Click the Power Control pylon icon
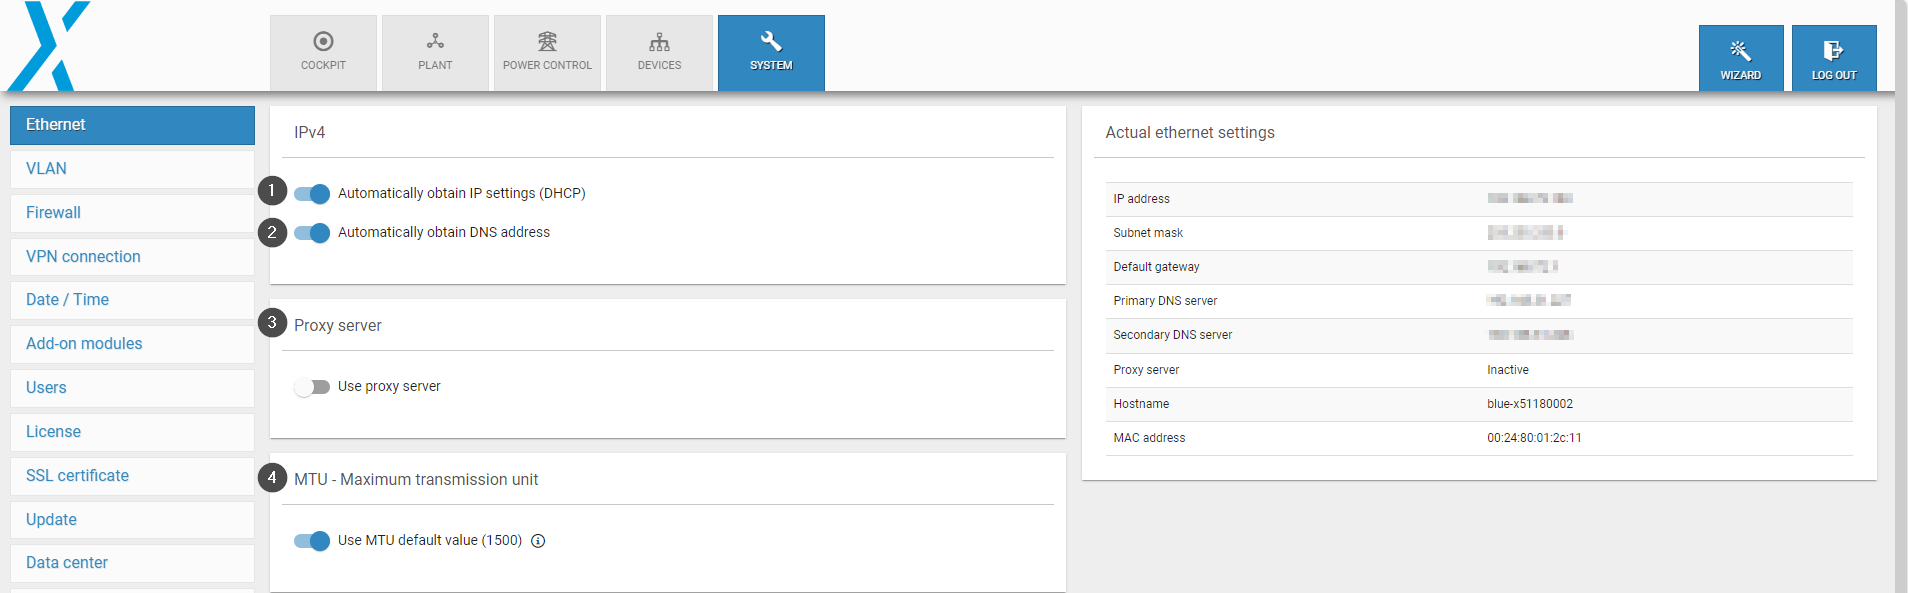1908x593 pixels. (x=547, y=41)
